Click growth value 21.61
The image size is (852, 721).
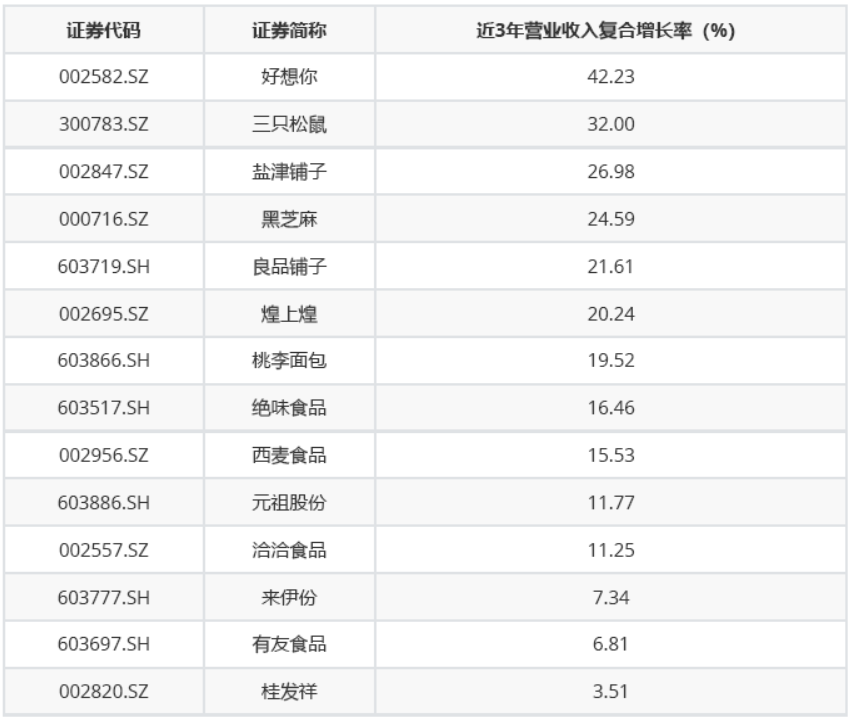(x=611, y=266)
